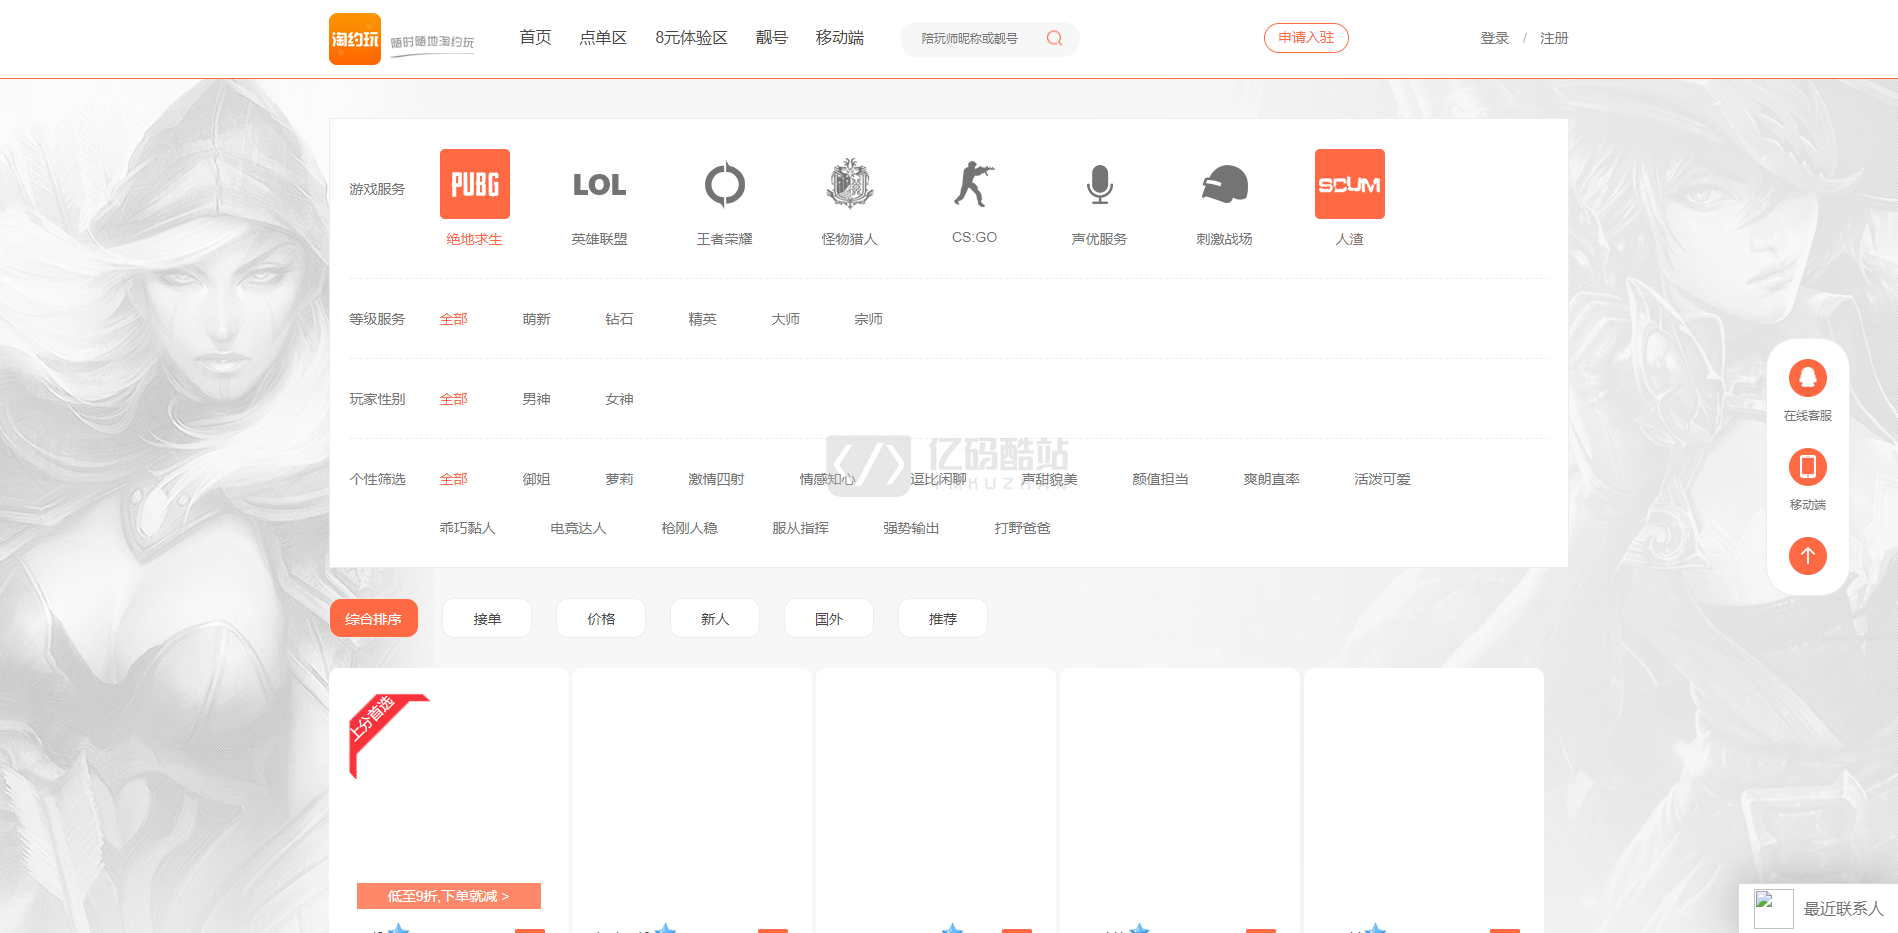Select 全部 under 等级服务
Screen dimensions: 1898x933
454,319
